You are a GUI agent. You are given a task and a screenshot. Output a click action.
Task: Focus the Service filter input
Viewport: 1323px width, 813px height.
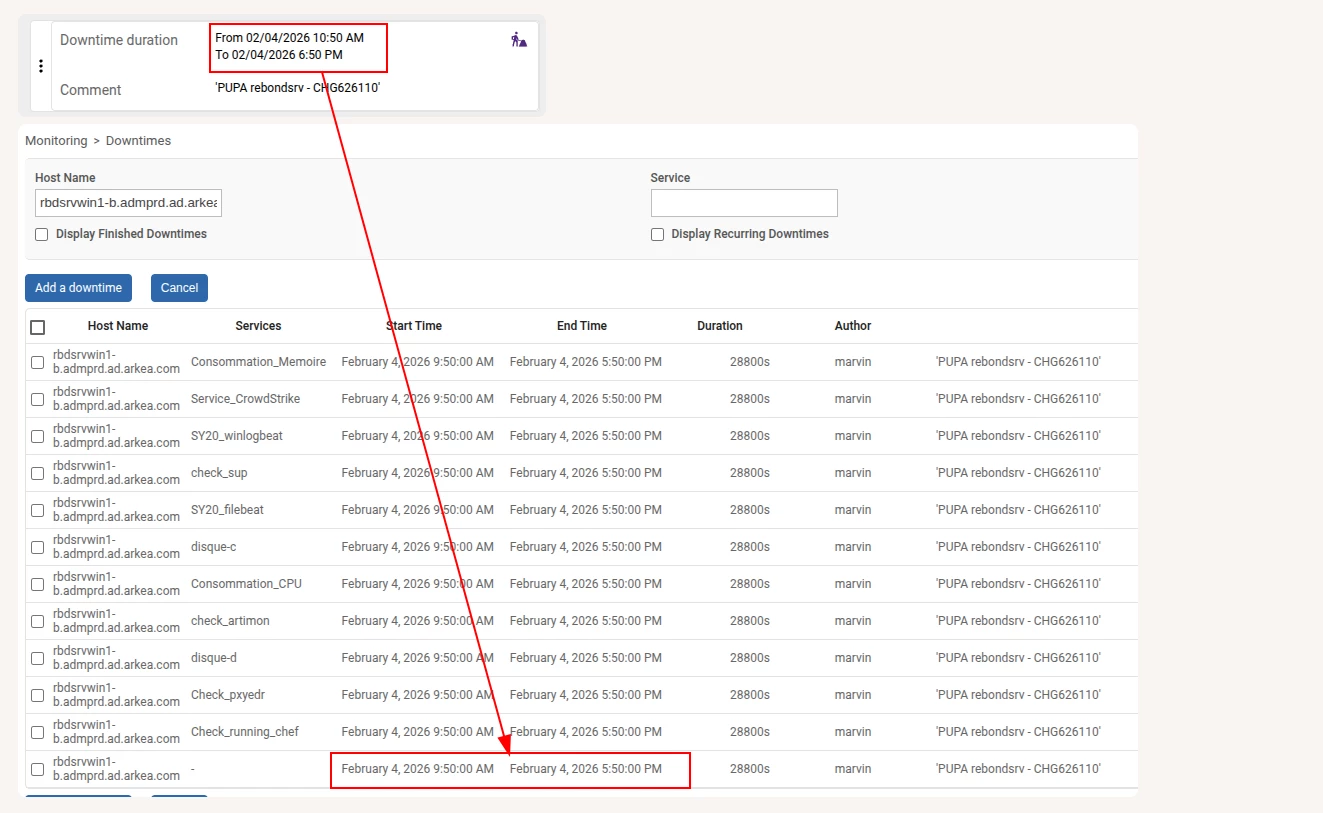(743, 203)
